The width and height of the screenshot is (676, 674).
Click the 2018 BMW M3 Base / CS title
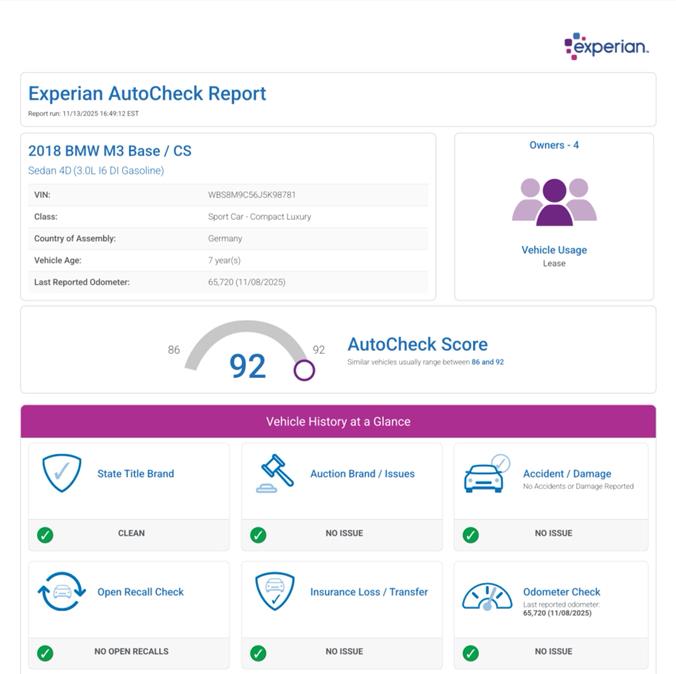pos(110,151)
